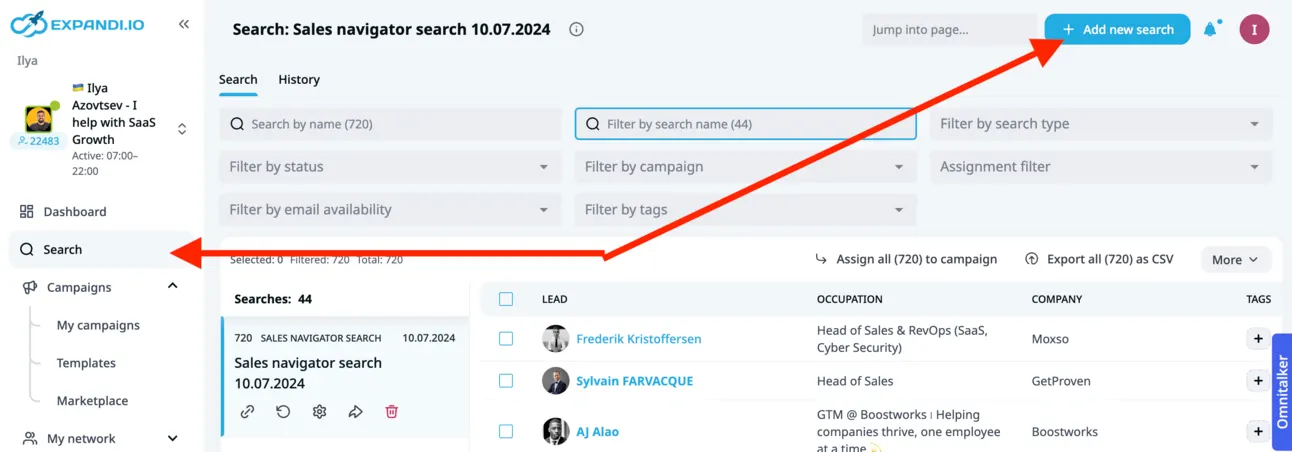Click the Ilya Azovtsev account profile picture
The width and height of the screenshot is (1292, 452).
(39, 119)
